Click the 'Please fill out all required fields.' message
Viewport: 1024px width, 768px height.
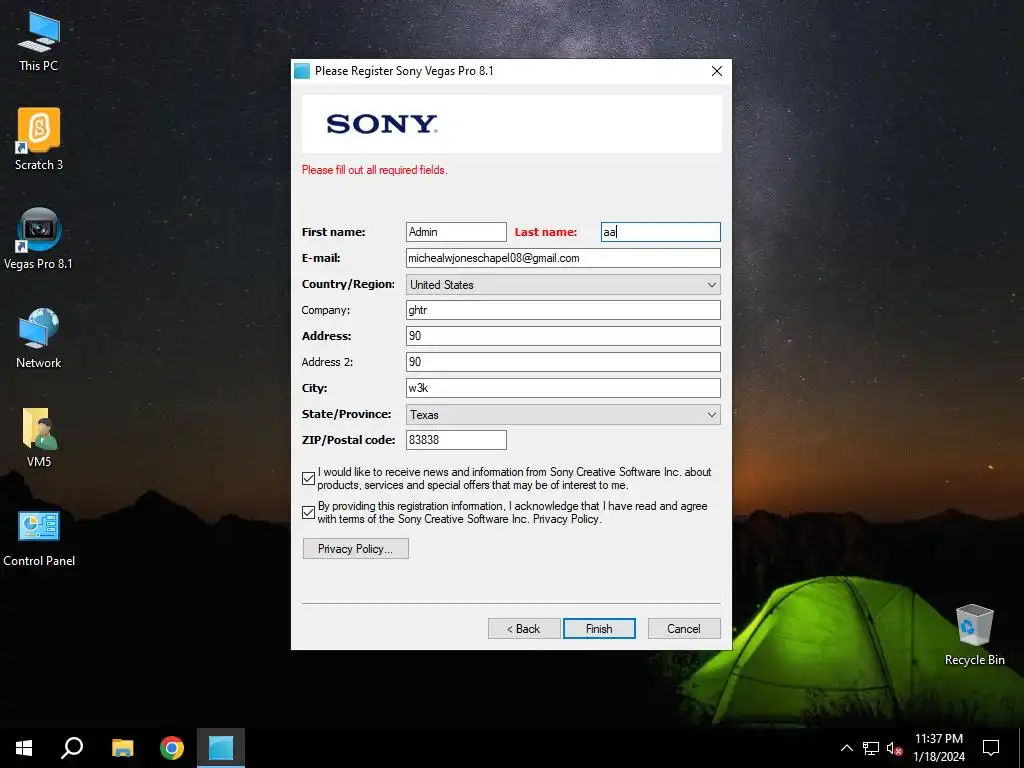(x=374, y=170)
